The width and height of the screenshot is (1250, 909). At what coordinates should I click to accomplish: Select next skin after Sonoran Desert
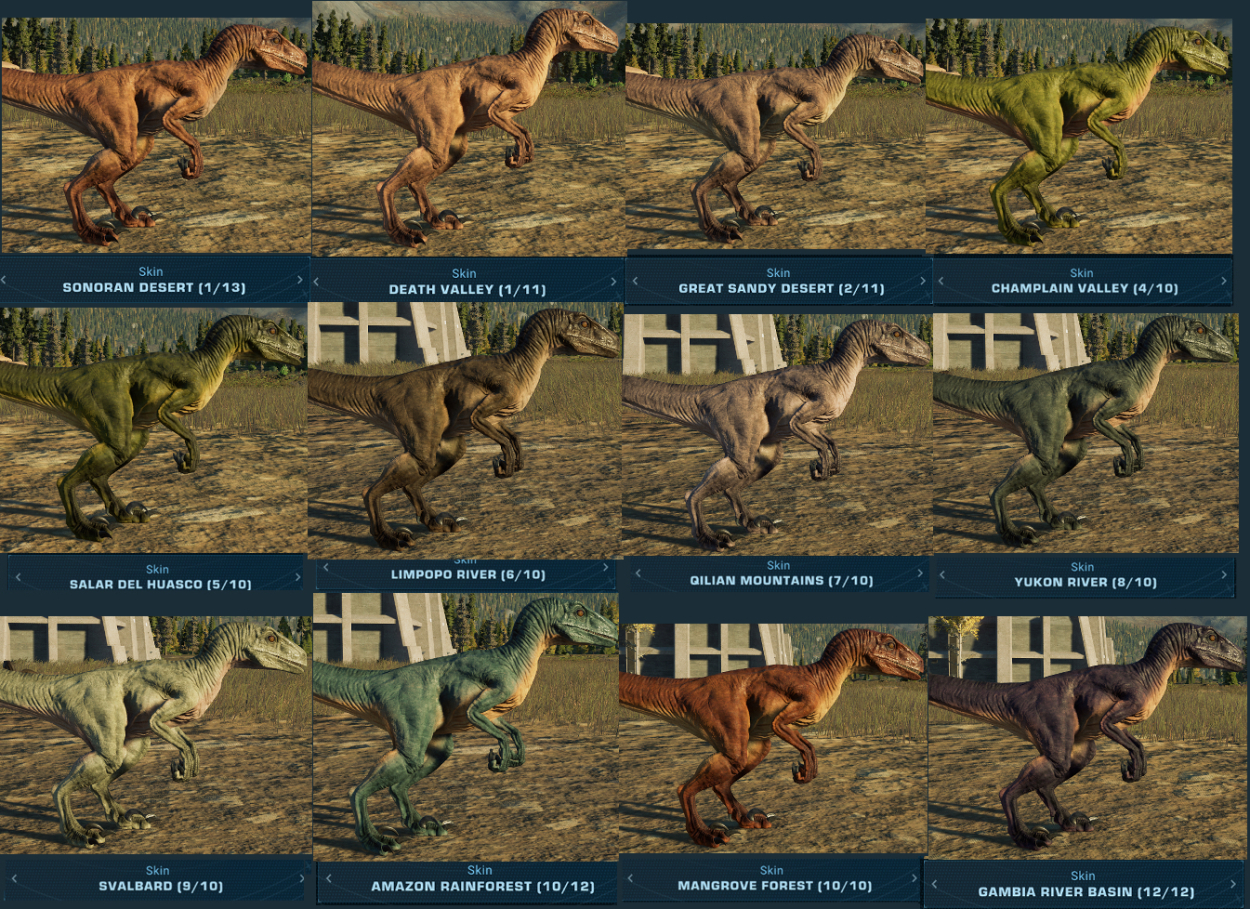click(x=301, y=281)
